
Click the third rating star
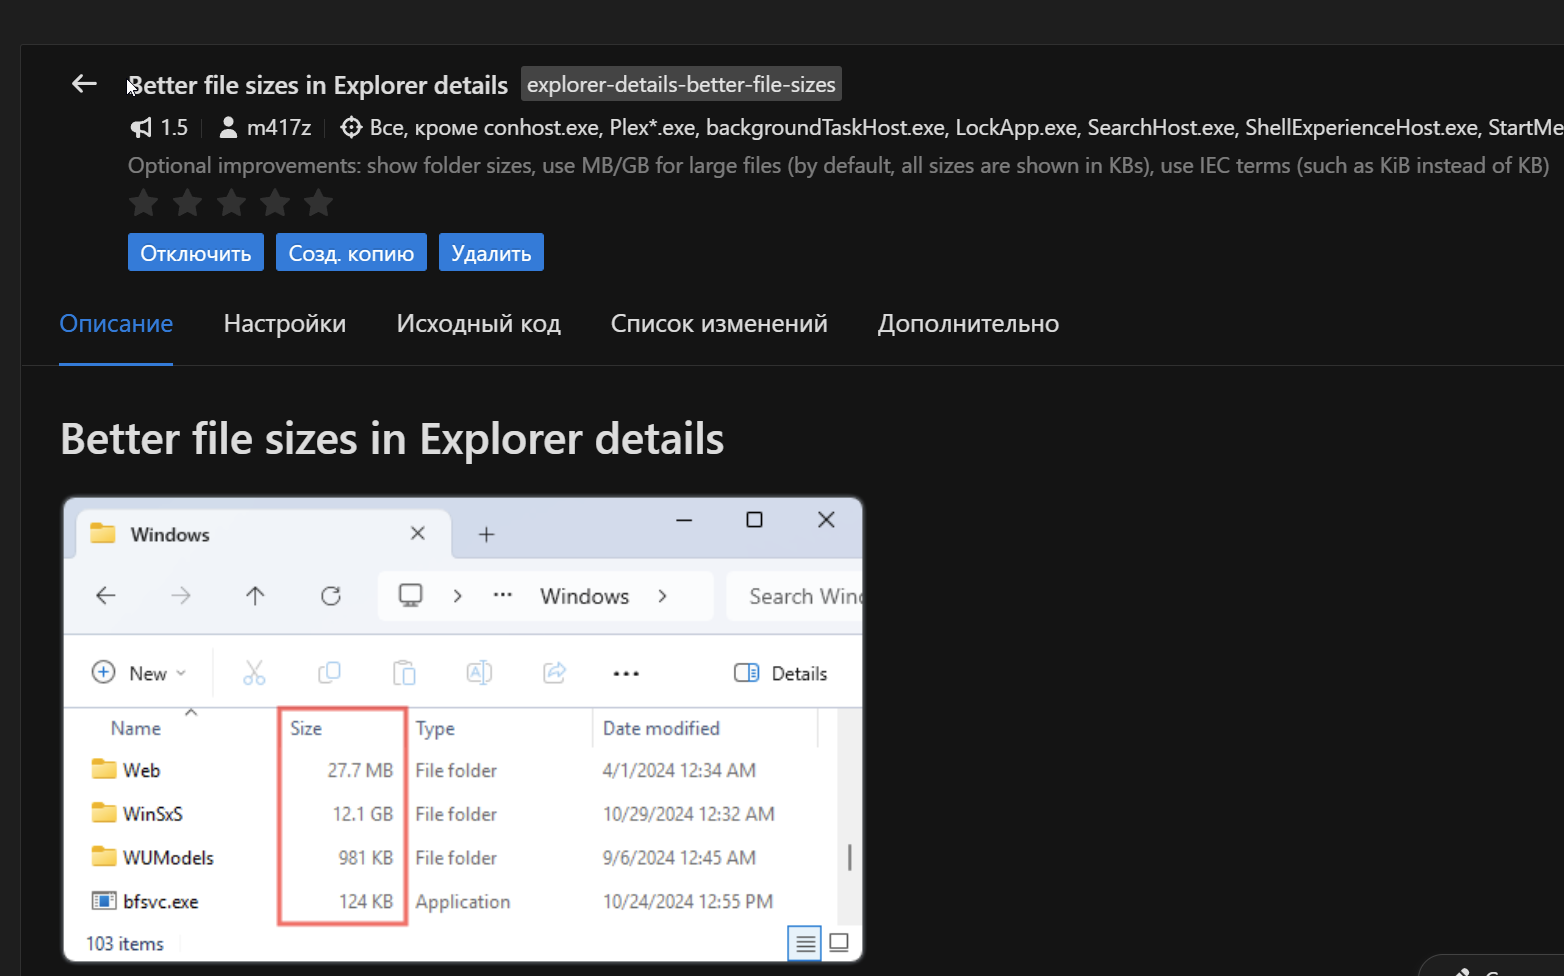[x=231, y=203]
